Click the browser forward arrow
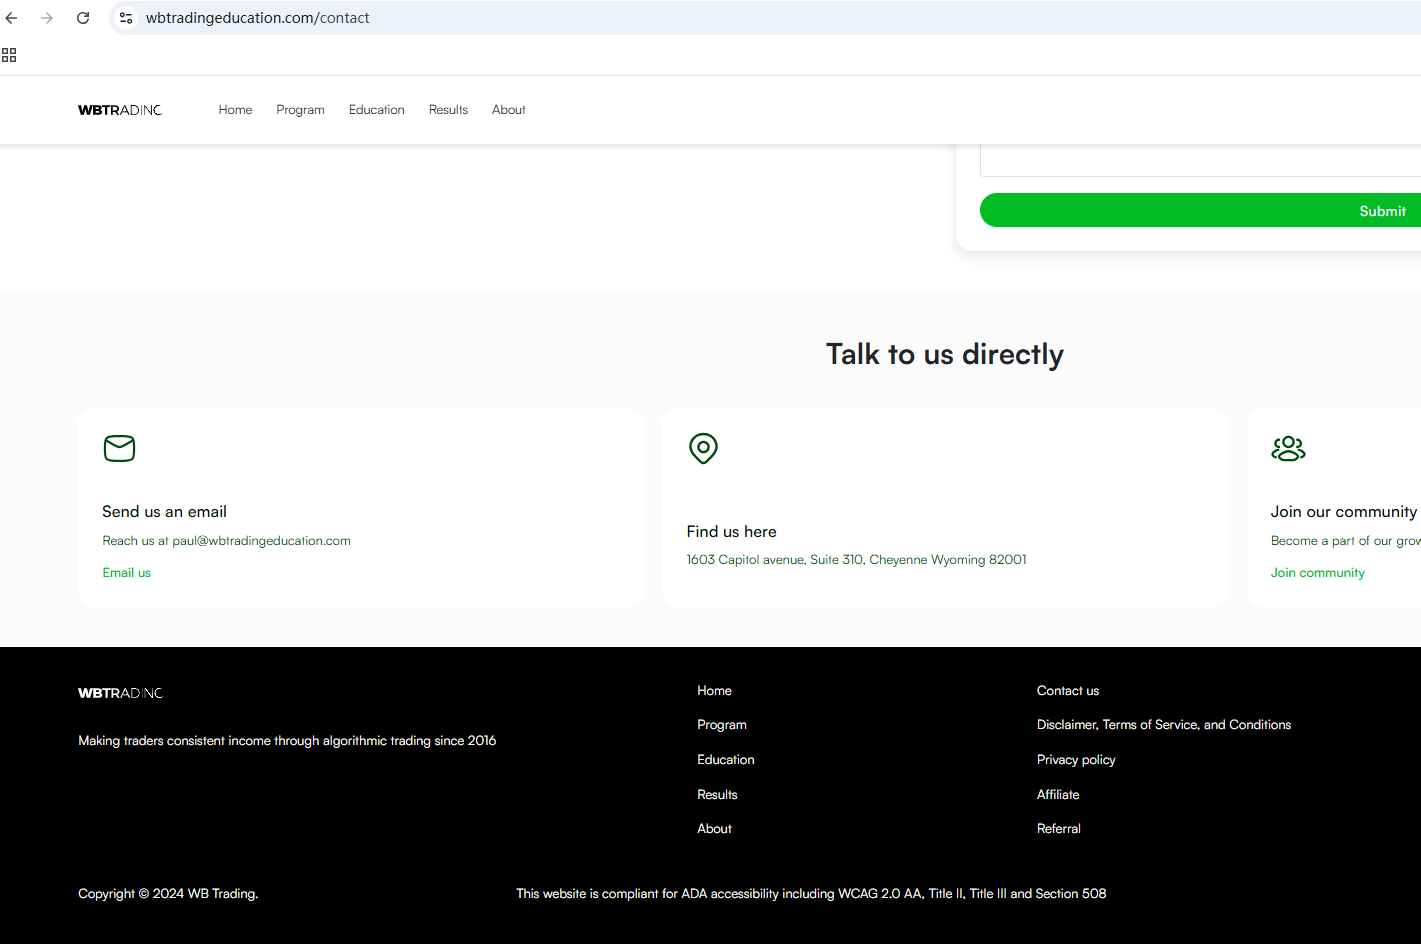Image resolution: width=1421 pixels, height=944 pixels. tap(47, 18)
